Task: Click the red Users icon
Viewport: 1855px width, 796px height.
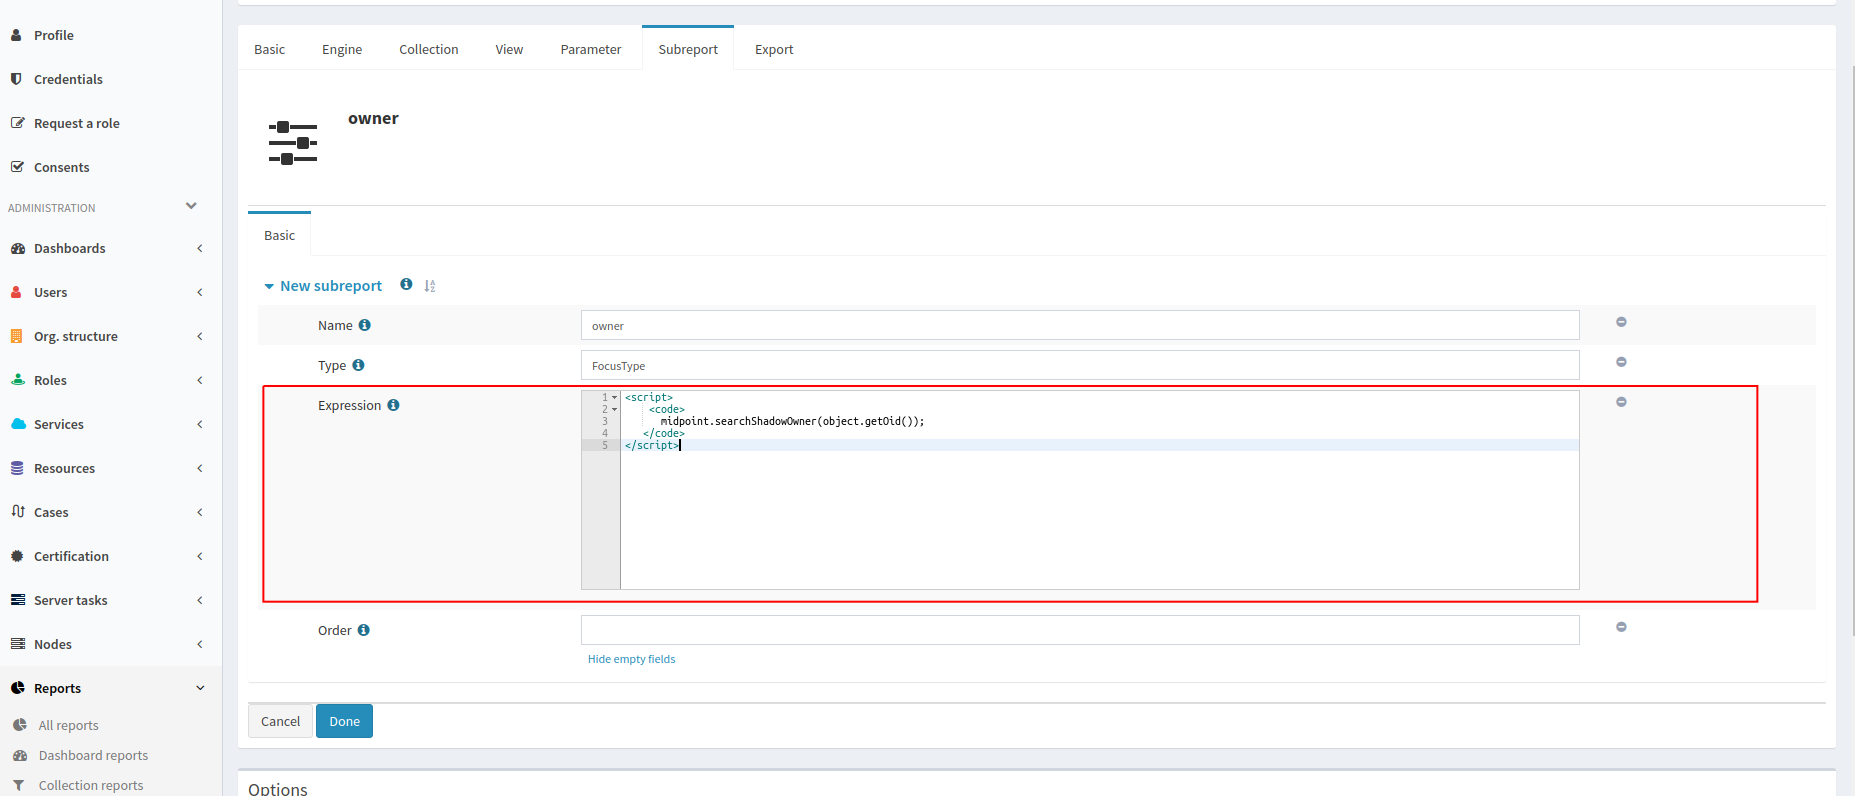Action: click(x=17, y=292)
